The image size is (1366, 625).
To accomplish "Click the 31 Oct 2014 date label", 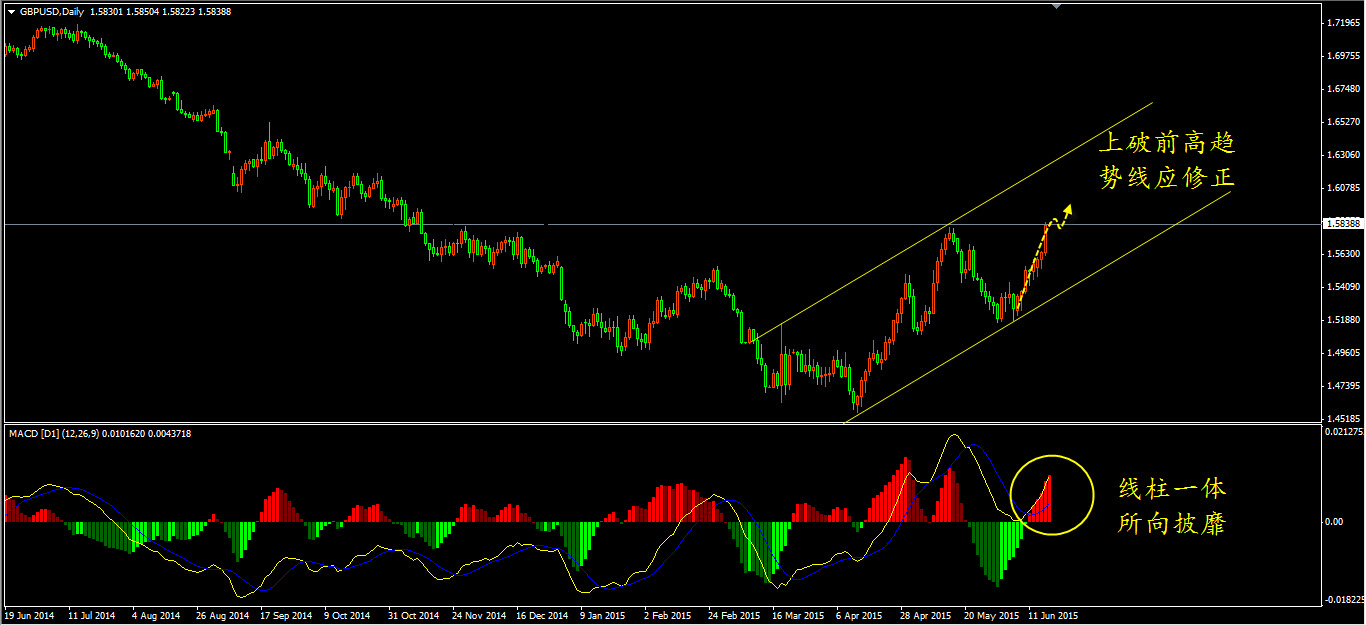I will click(412, 615).
